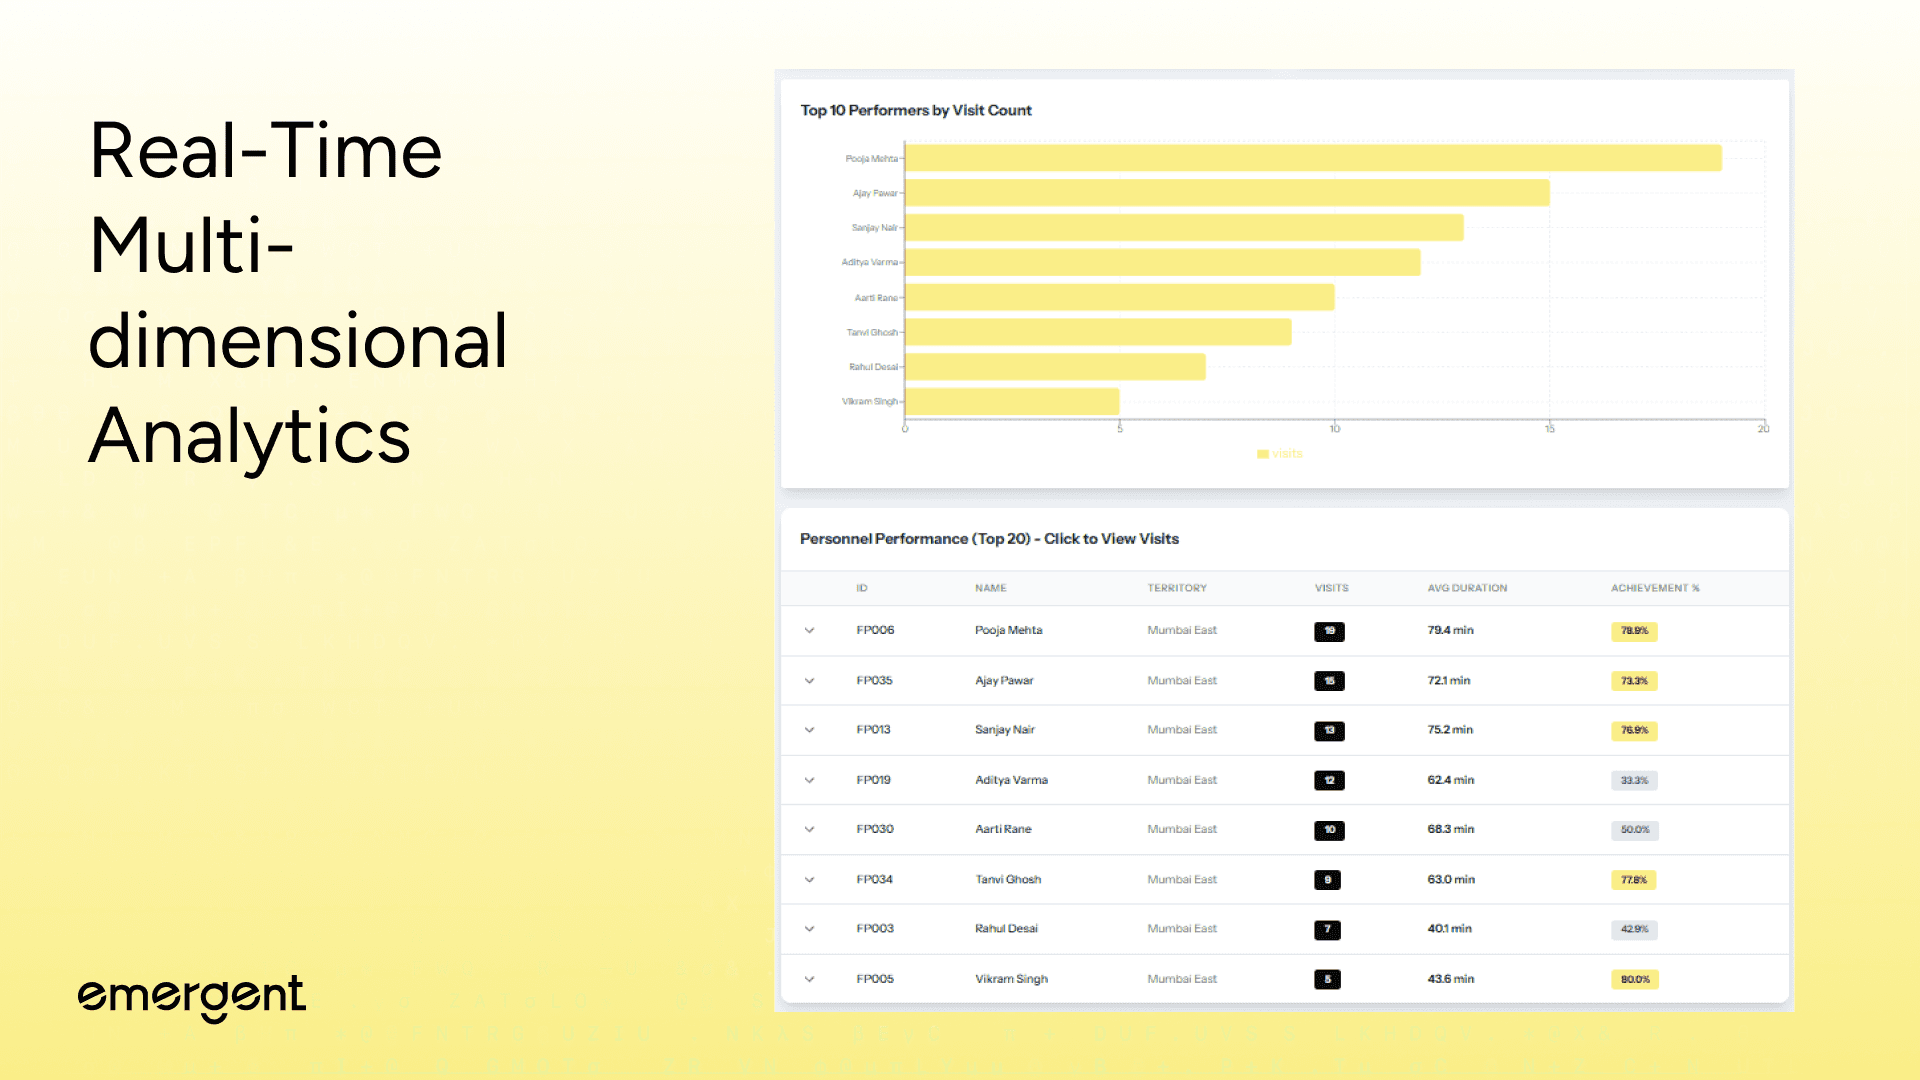Screen dimensions: 1920x1080
Task: Click the ACHIEVEMENT % column header
Action: click(x=1654, y=588)
